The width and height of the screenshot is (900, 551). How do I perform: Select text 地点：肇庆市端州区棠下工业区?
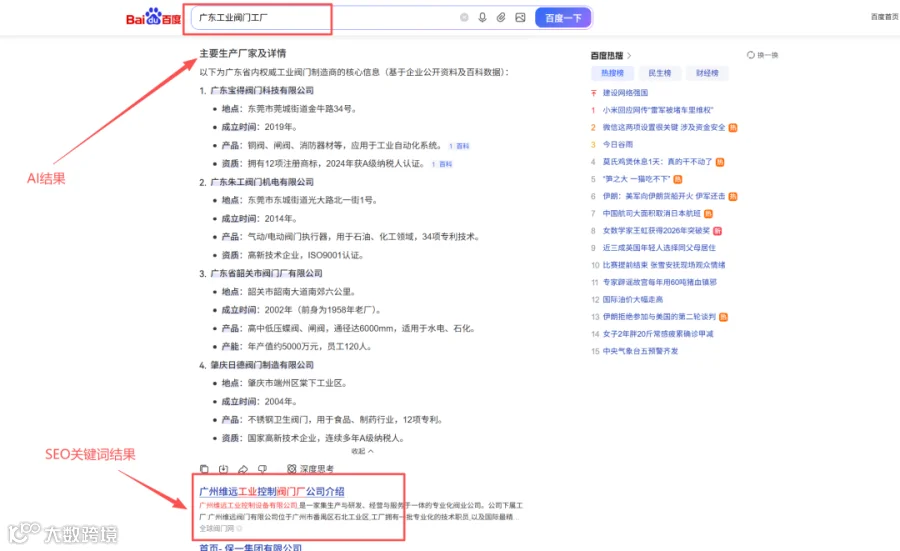[284, 383]
